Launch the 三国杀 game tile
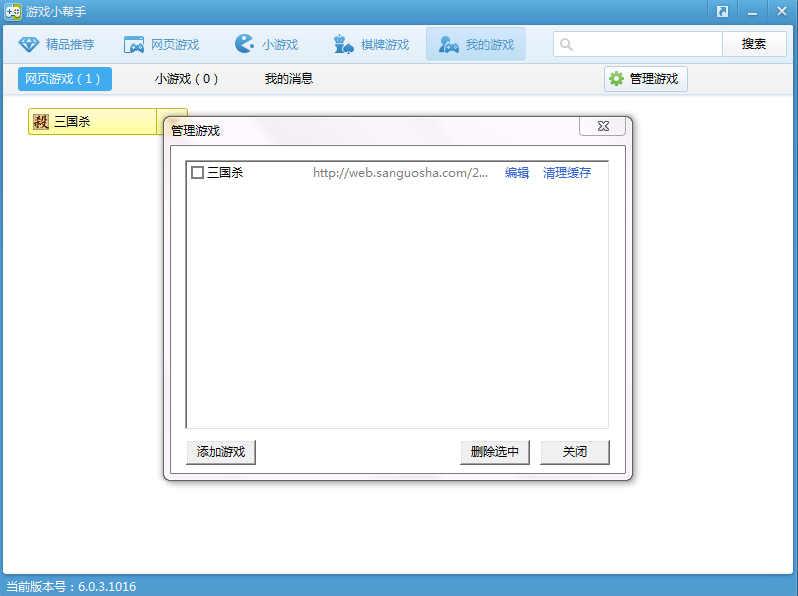Image resolution: width=798 pixels, height=596 pixels. [x=92, y=121]
